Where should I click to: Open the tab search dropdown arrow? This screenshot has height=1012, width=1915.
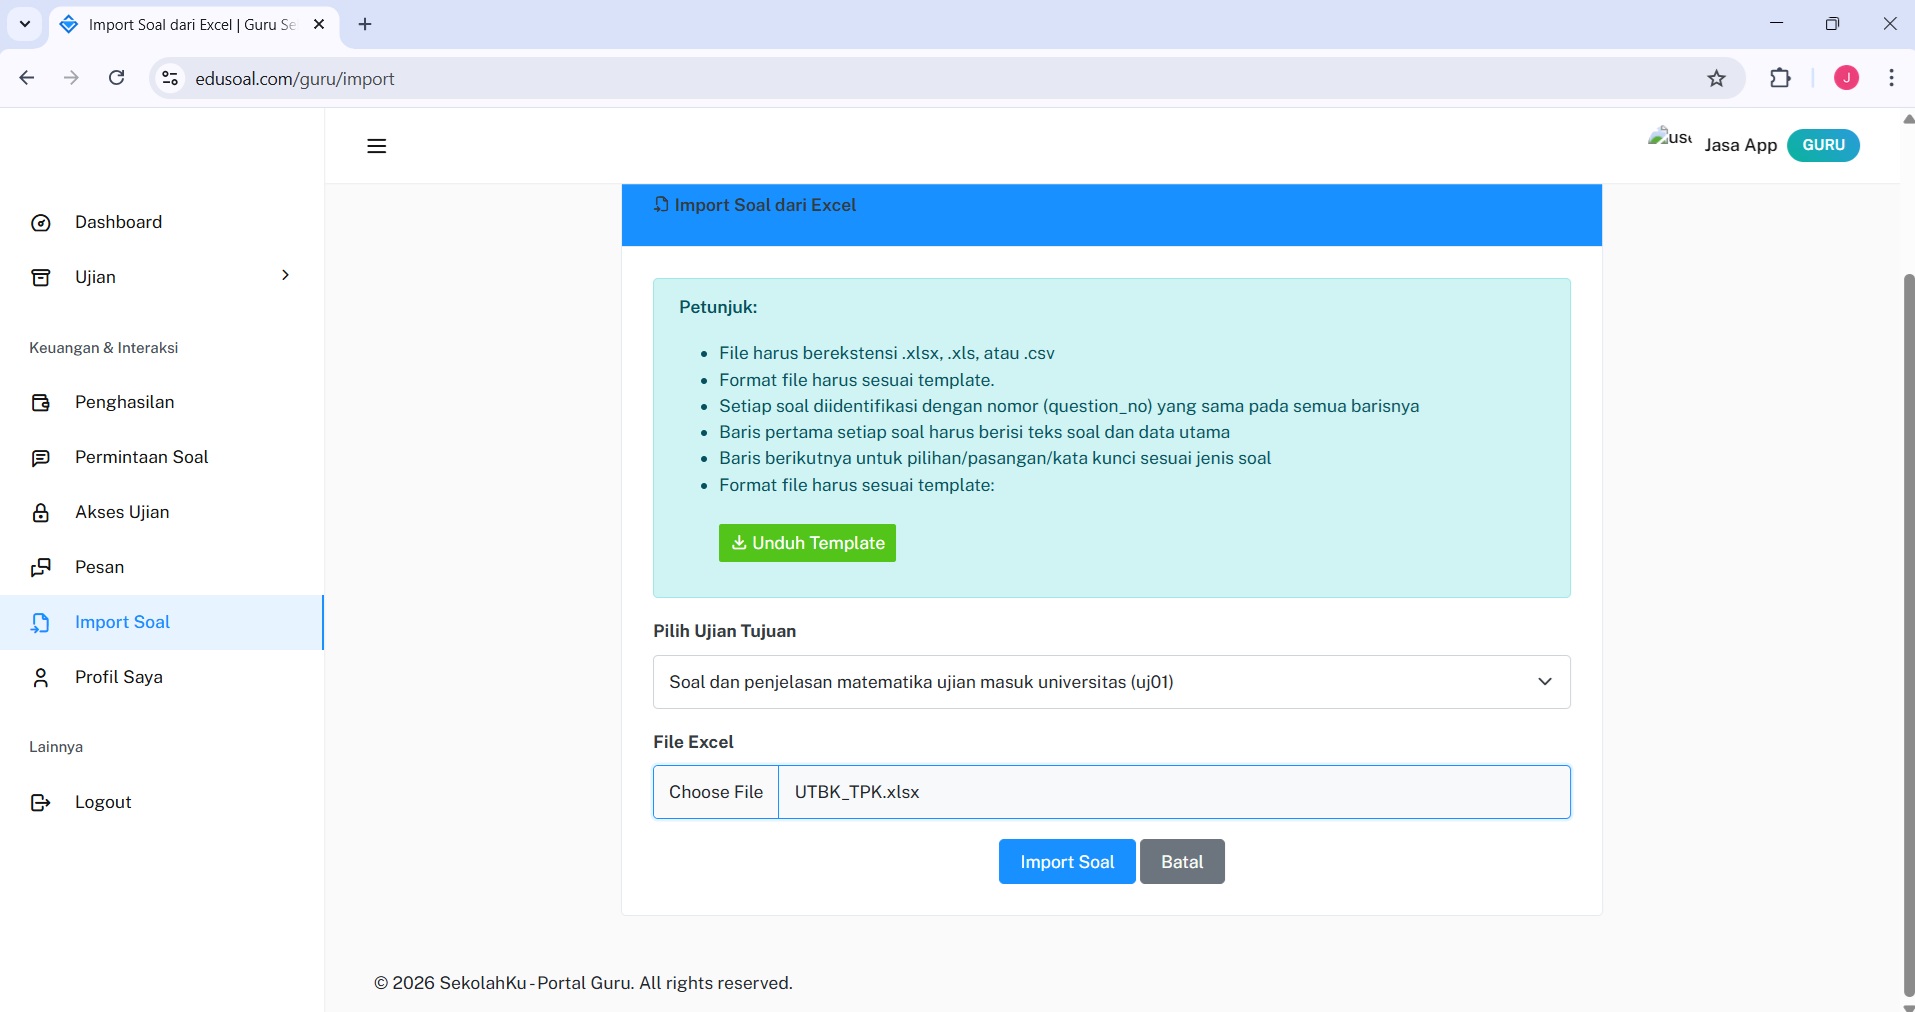click(x=25, y=24)
